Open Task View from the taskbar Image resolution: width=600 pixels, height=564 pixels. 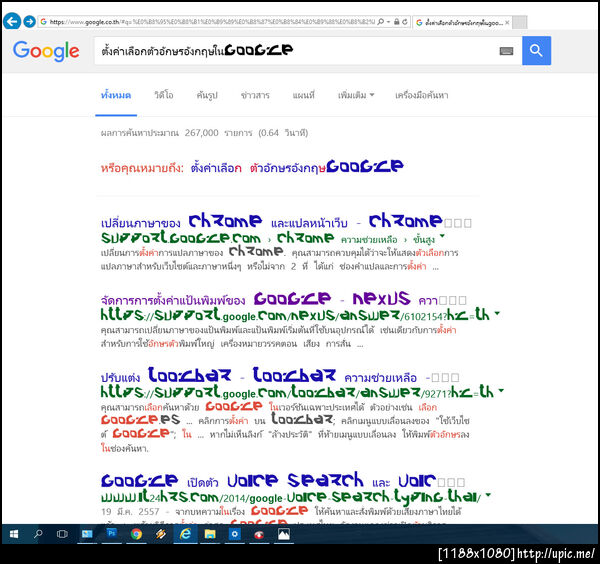pyautogui.click(x=62, y=534)
